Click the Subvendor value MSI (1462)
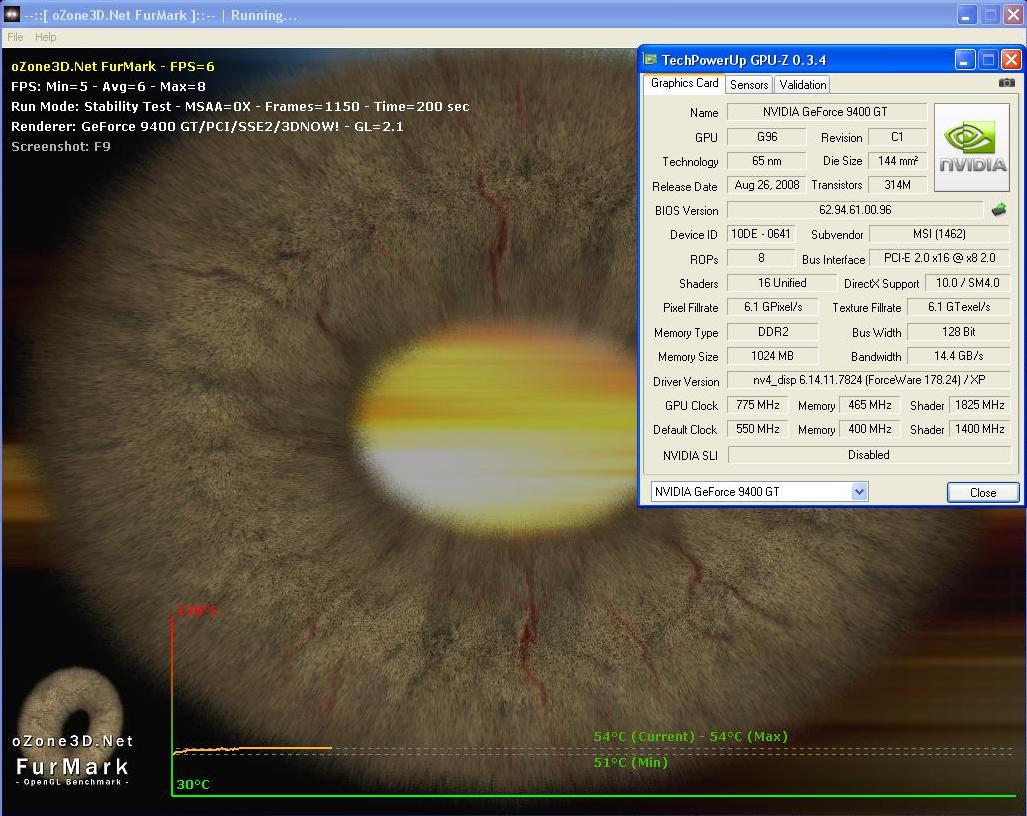Image resolution: width=1027 pixels, height=816 pixels. 939,234
